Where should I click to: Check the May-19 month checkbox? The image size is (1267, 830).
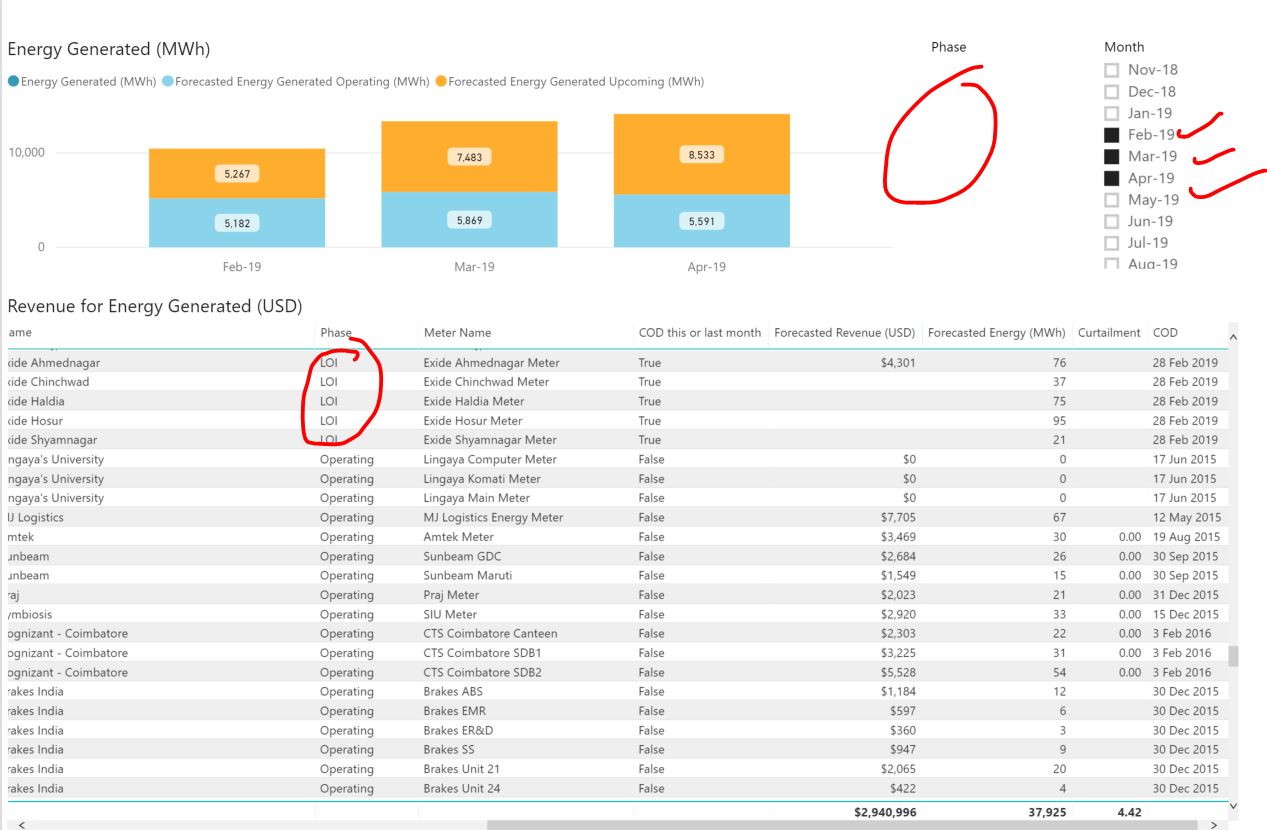click(1111, 200)
